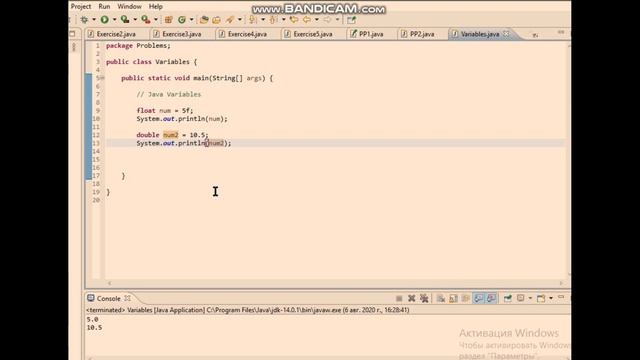This screenshot has height=360, width=640.
Task: Switch to PP1.java tab
Action: (x=371, y=34)
